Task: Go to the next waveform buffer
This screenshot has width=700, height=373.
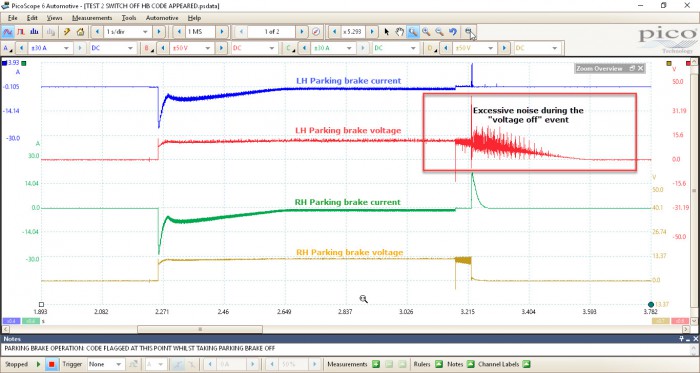Action: (x=302, y=32)
